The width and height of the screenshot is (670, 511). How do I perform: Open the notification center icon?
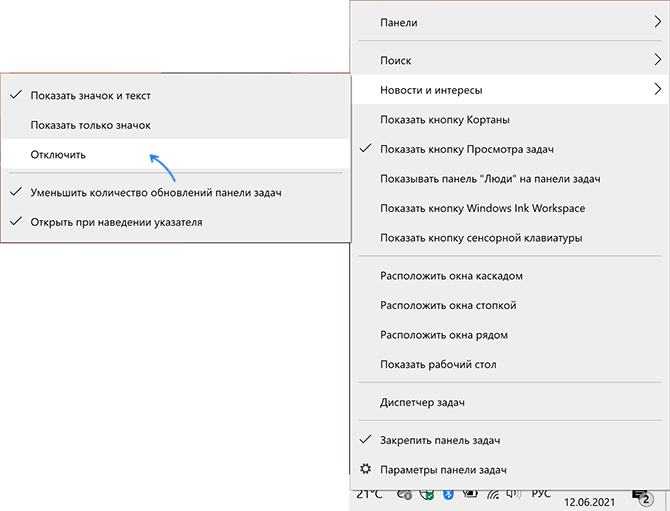641,495
